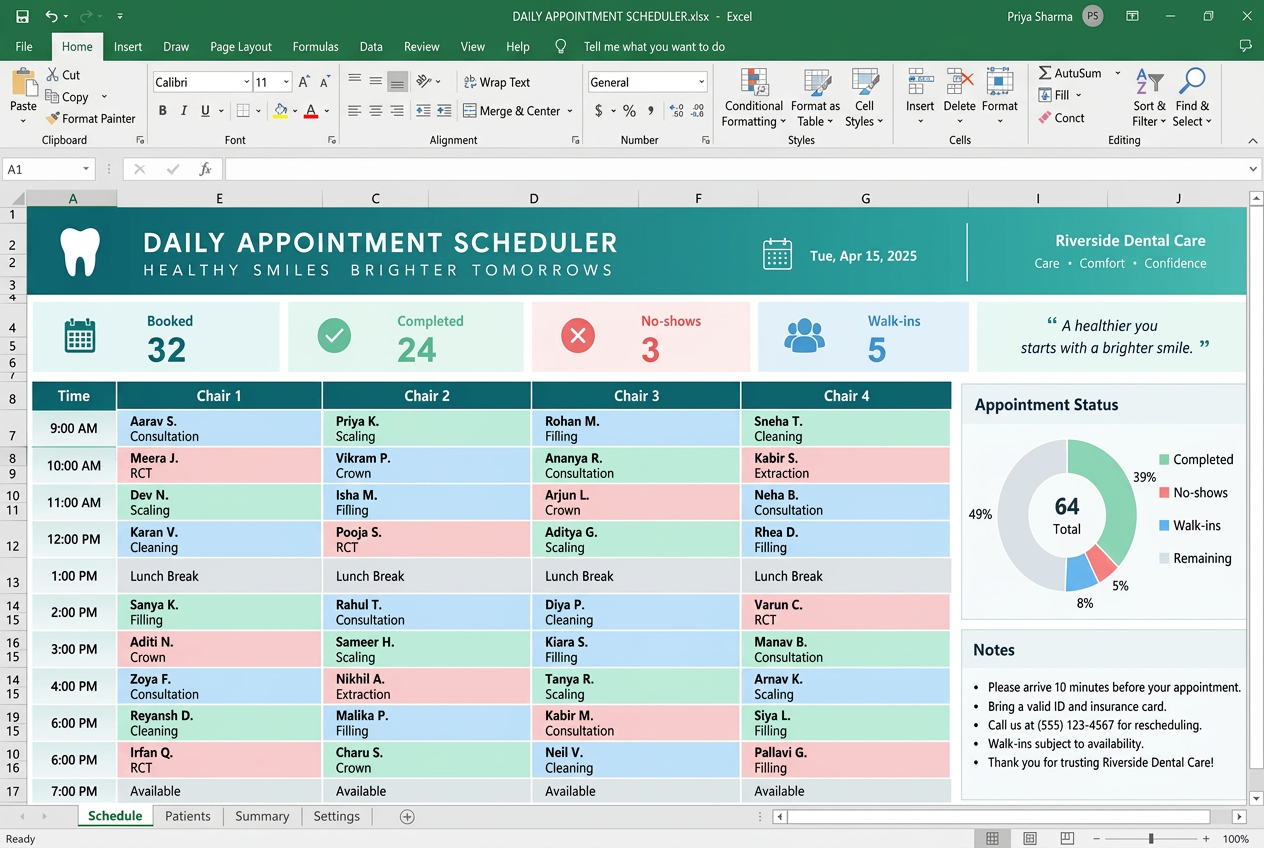Click the Paste clipboard icon
1264x848 pixels.
[23, 83]
